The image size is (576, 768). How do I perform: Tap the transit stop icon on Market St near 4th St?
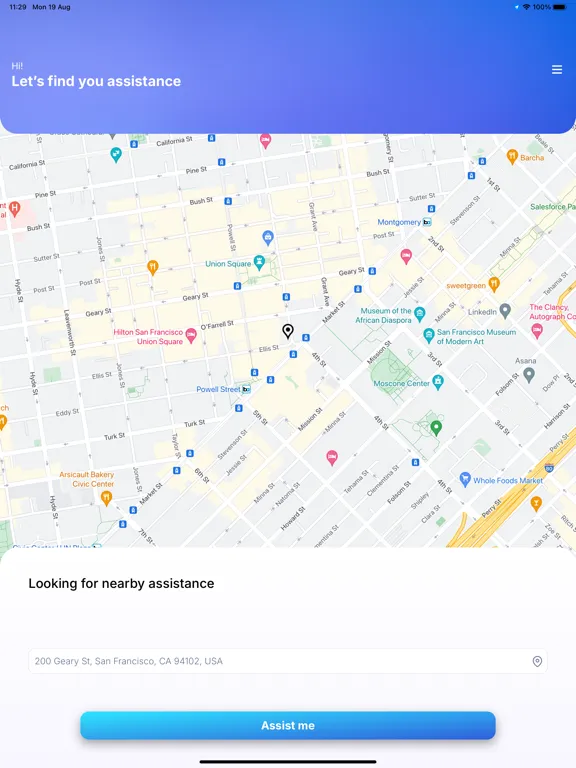tap(306, 337)
